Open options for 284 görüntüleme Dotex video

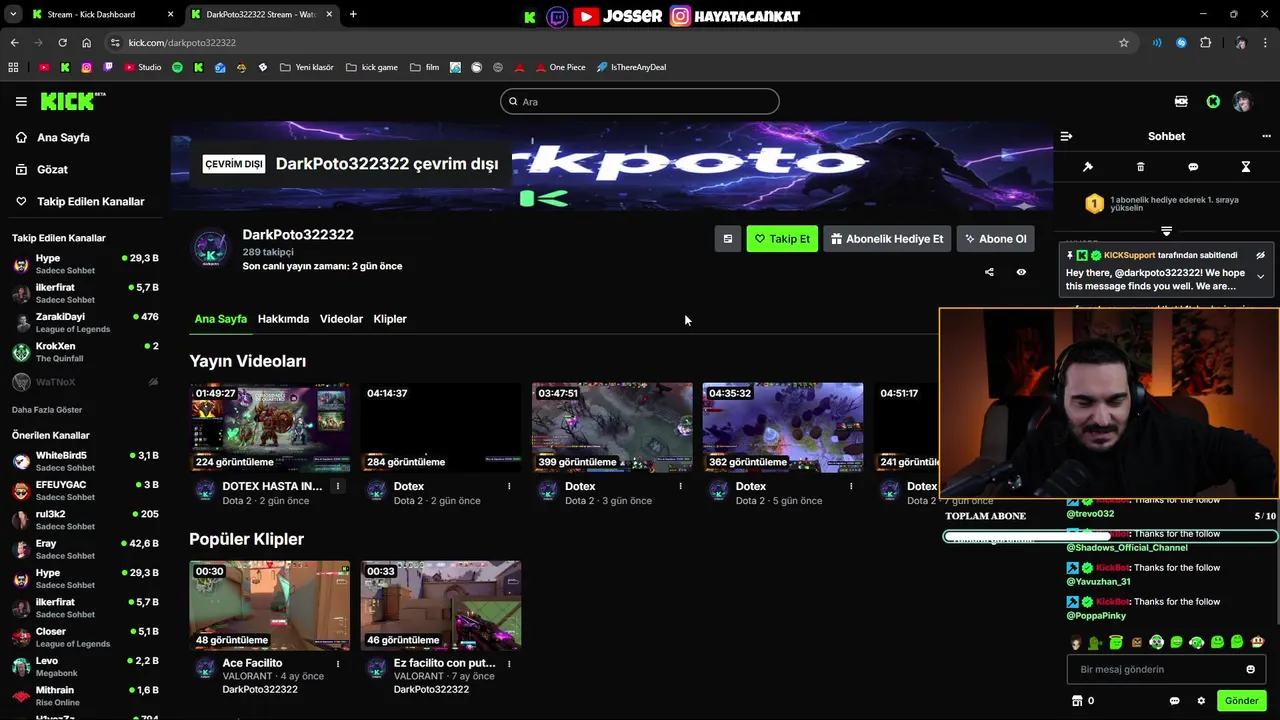[509, 486]
